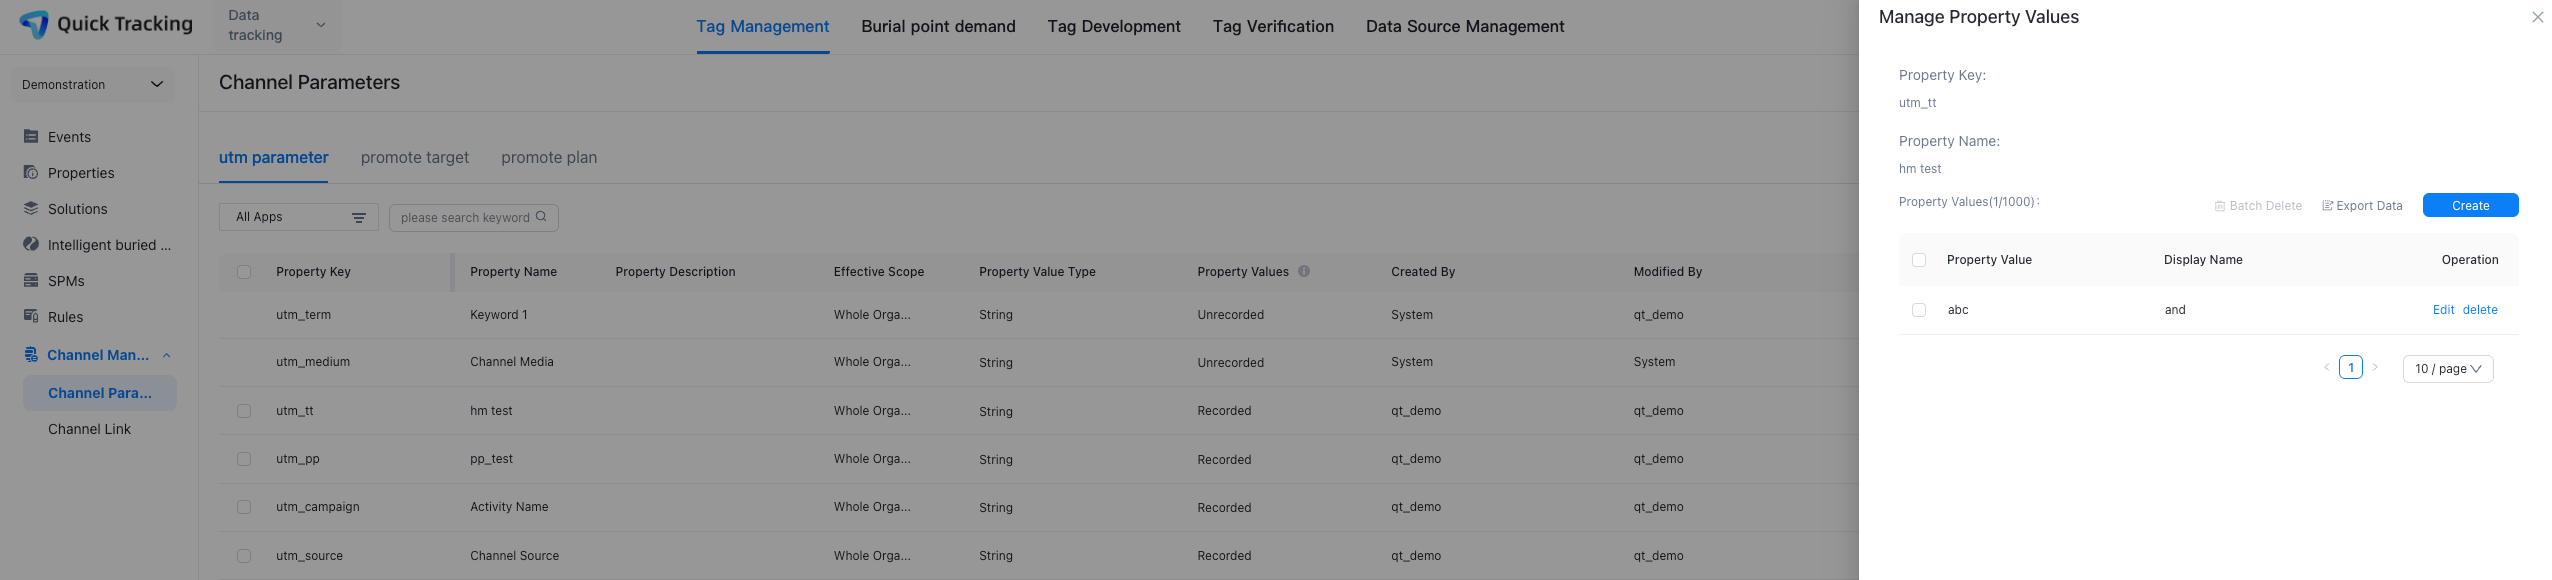Click the Export Data button
This screenshot has height=580, width=2552.
pyautogui.click(x=2362, y=206)
